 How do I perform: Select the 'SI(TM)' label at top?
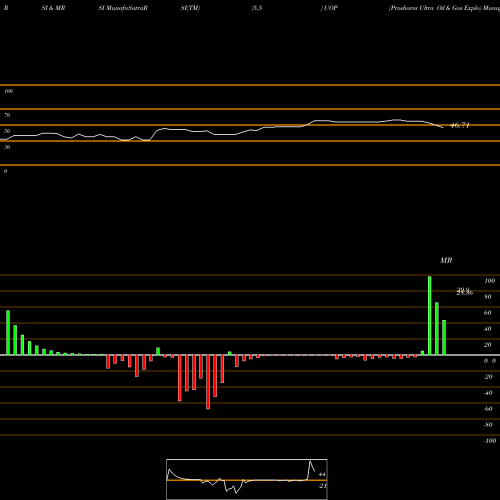[x=190, y=8]
